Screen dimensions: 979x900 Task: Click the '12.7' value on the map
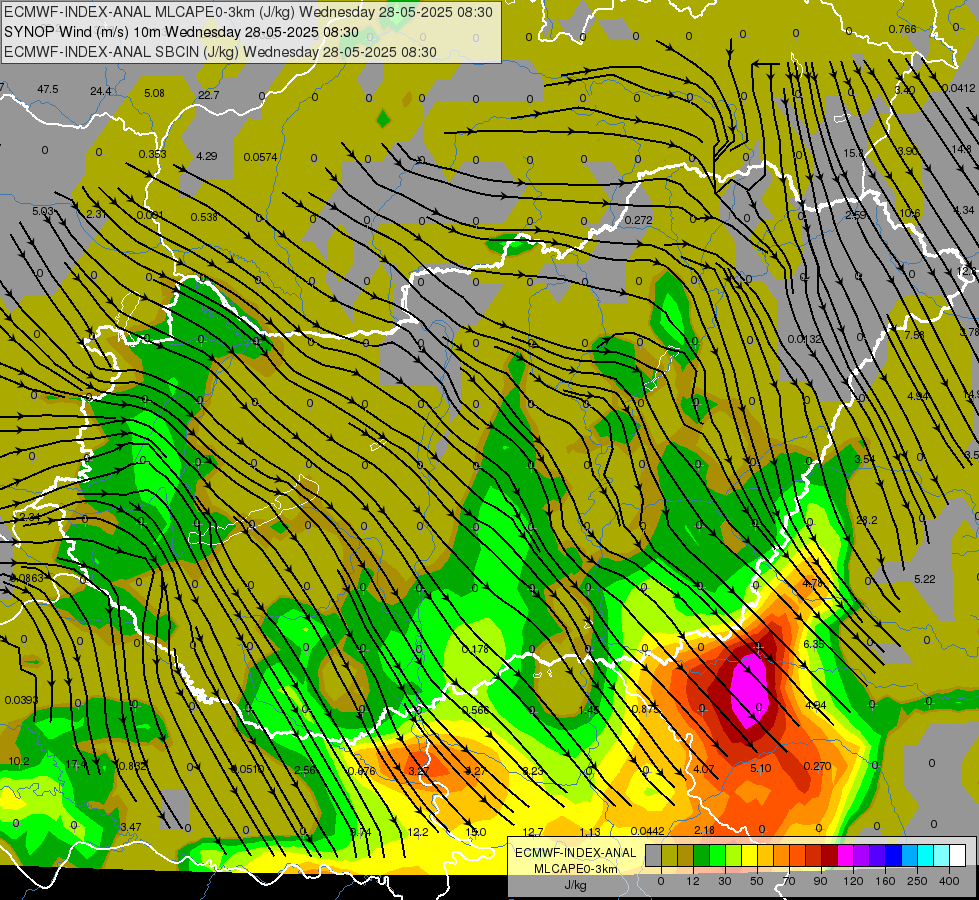point(533,831)
